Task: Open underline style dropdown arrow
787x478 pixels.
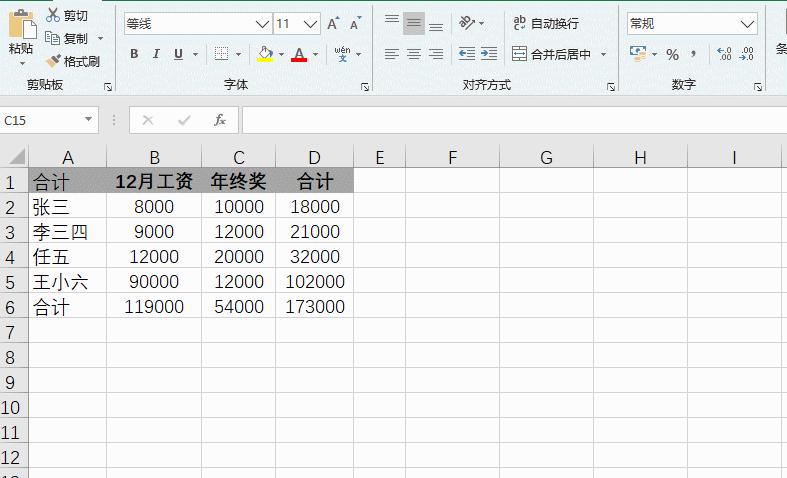Action: (196, 54)
